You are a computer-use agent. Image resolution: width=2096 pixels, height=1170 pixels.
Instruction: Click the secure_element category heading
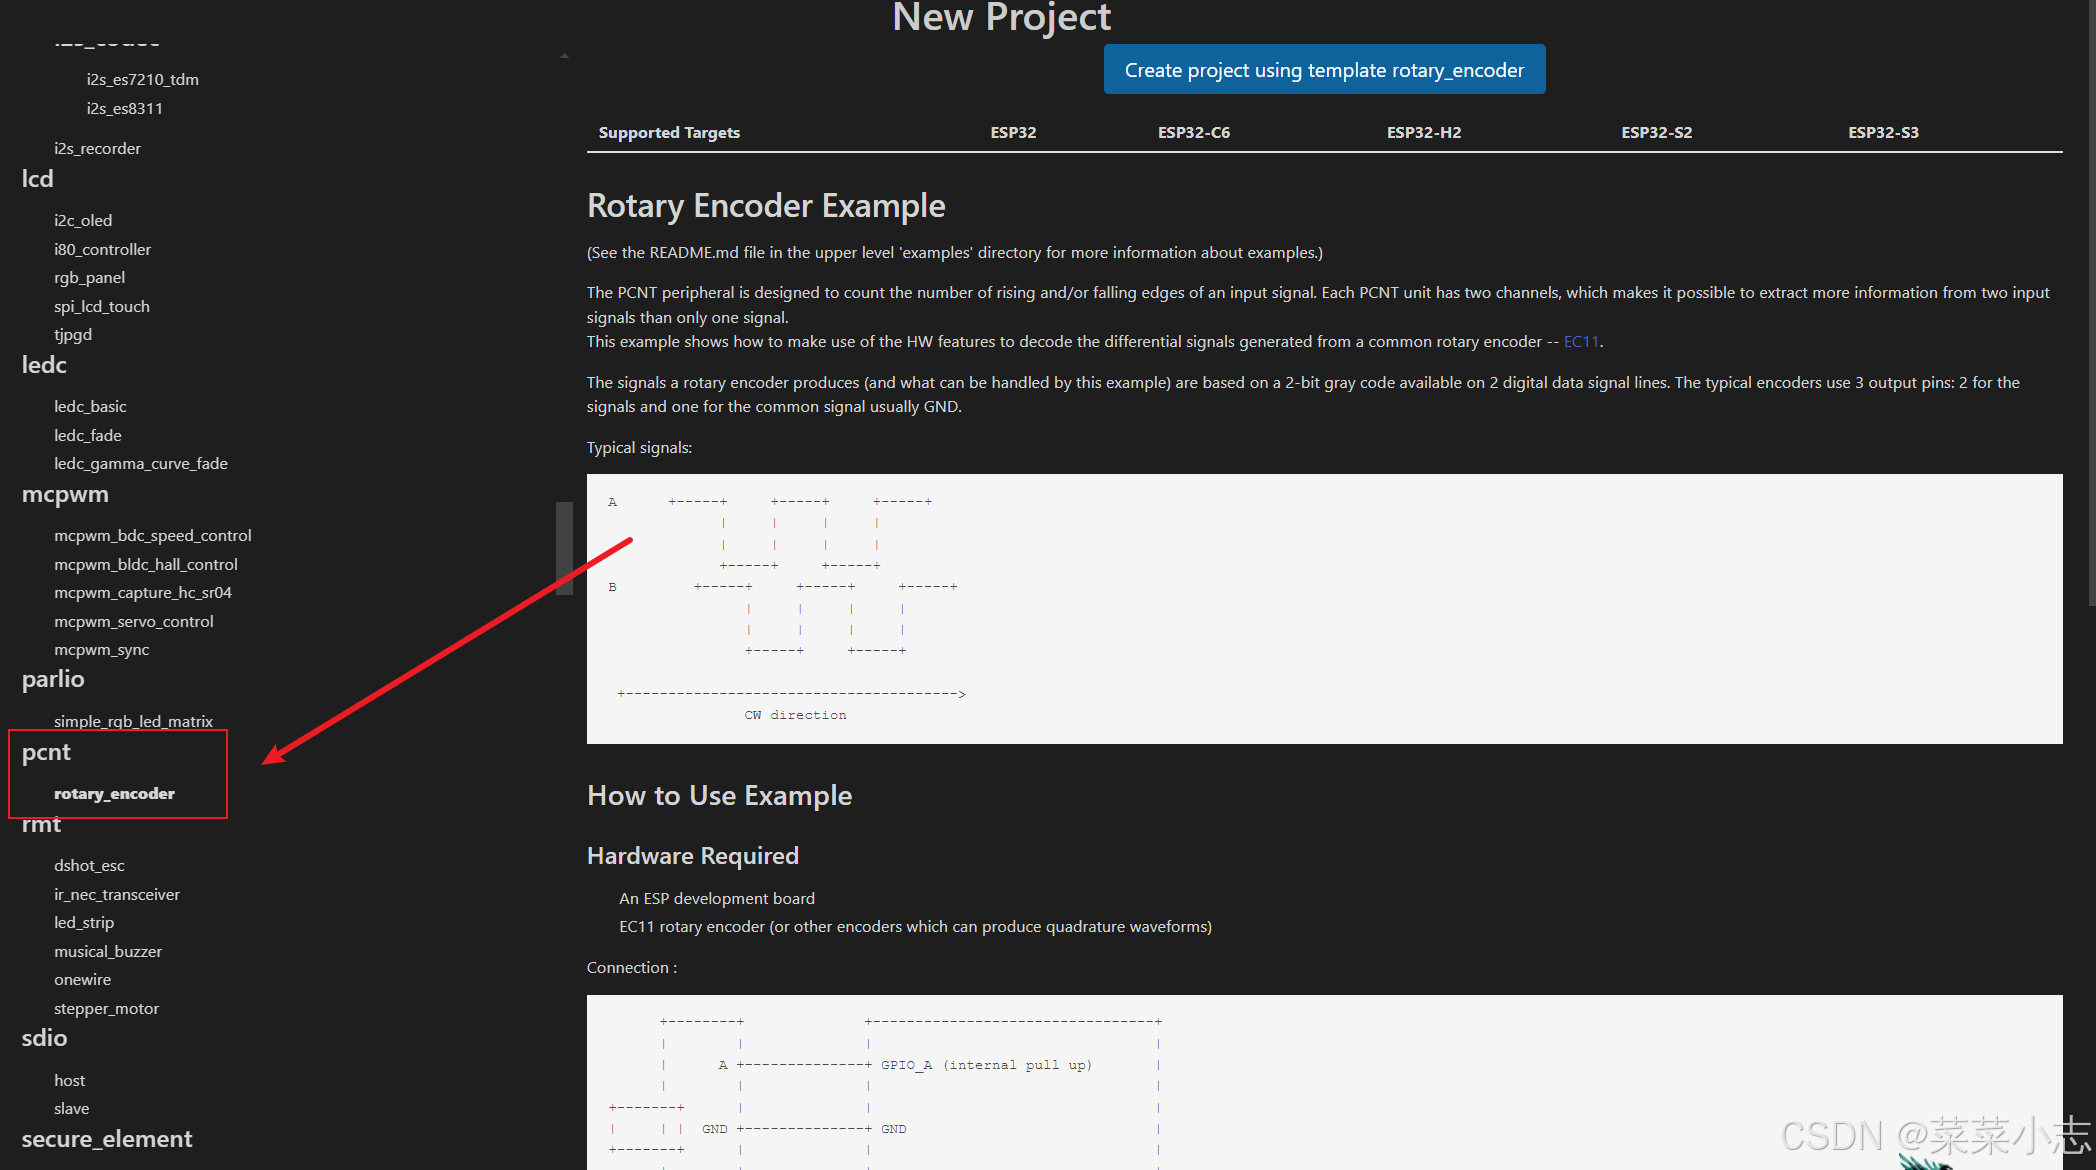click(x=107, y=1139)
